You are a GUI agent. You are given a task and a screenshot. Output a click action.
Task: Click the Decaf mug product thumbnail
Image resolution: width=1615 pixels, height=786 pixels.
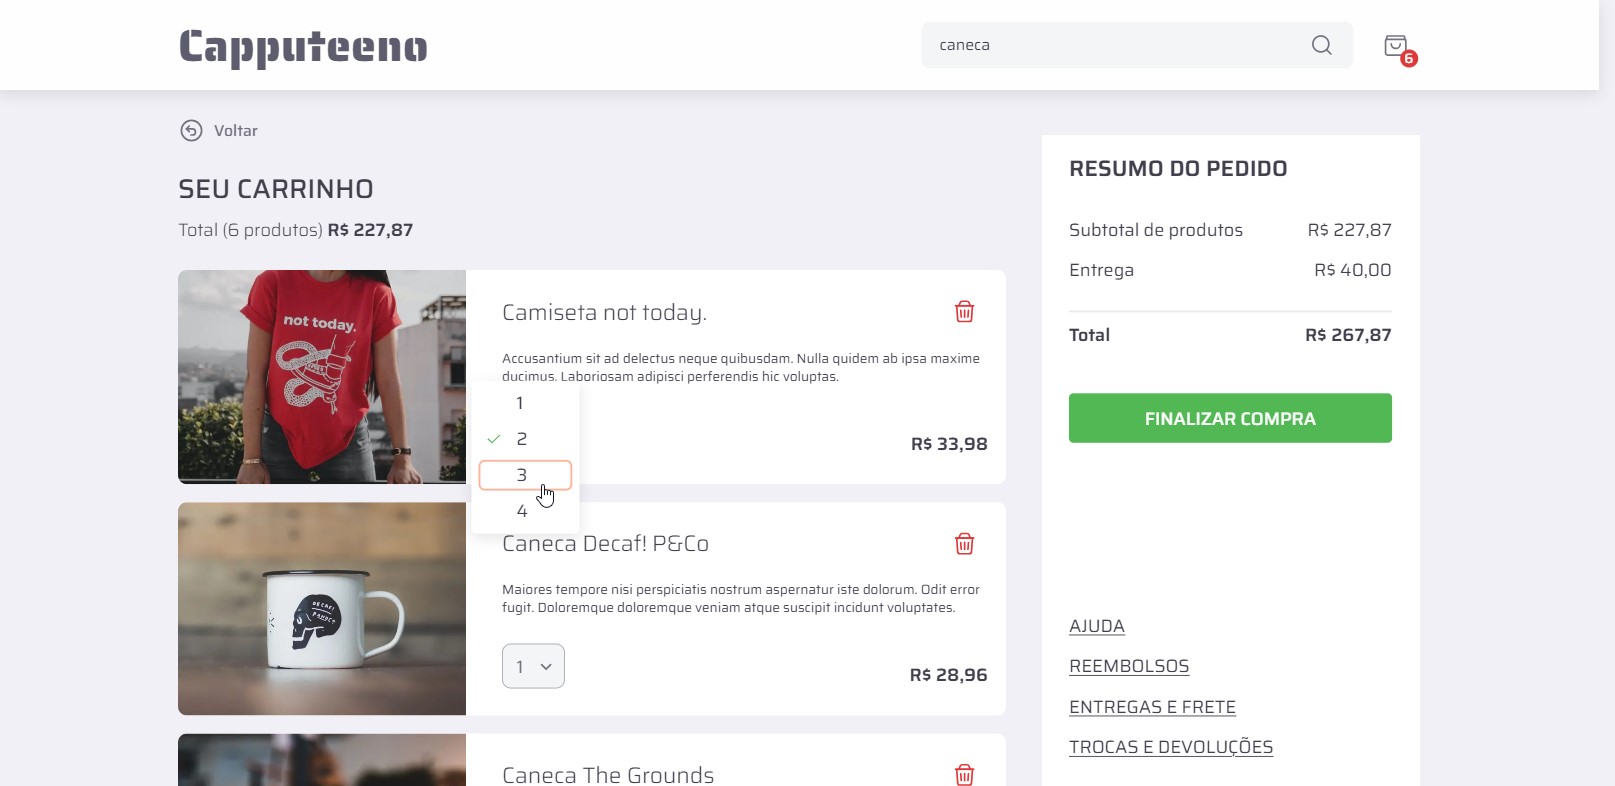click(322, 609)
